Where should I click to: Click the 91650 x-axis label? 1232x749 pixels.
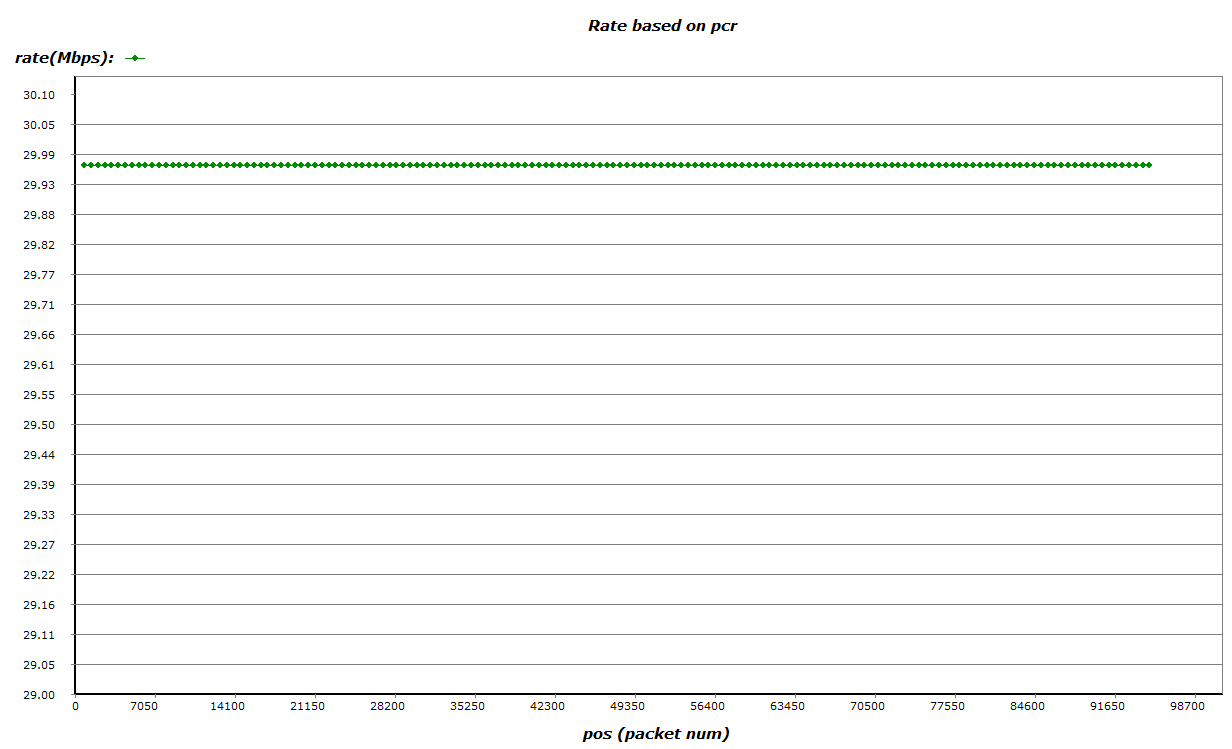click(x=1108, y=707)
